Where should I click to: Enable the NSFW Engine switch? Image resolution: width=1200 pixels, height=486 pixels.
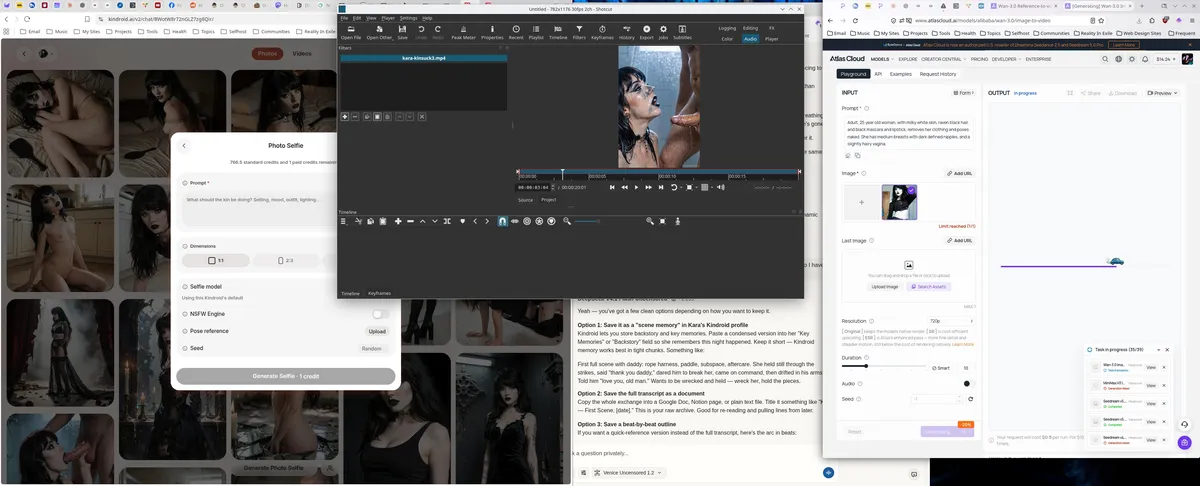coord(381,314)
